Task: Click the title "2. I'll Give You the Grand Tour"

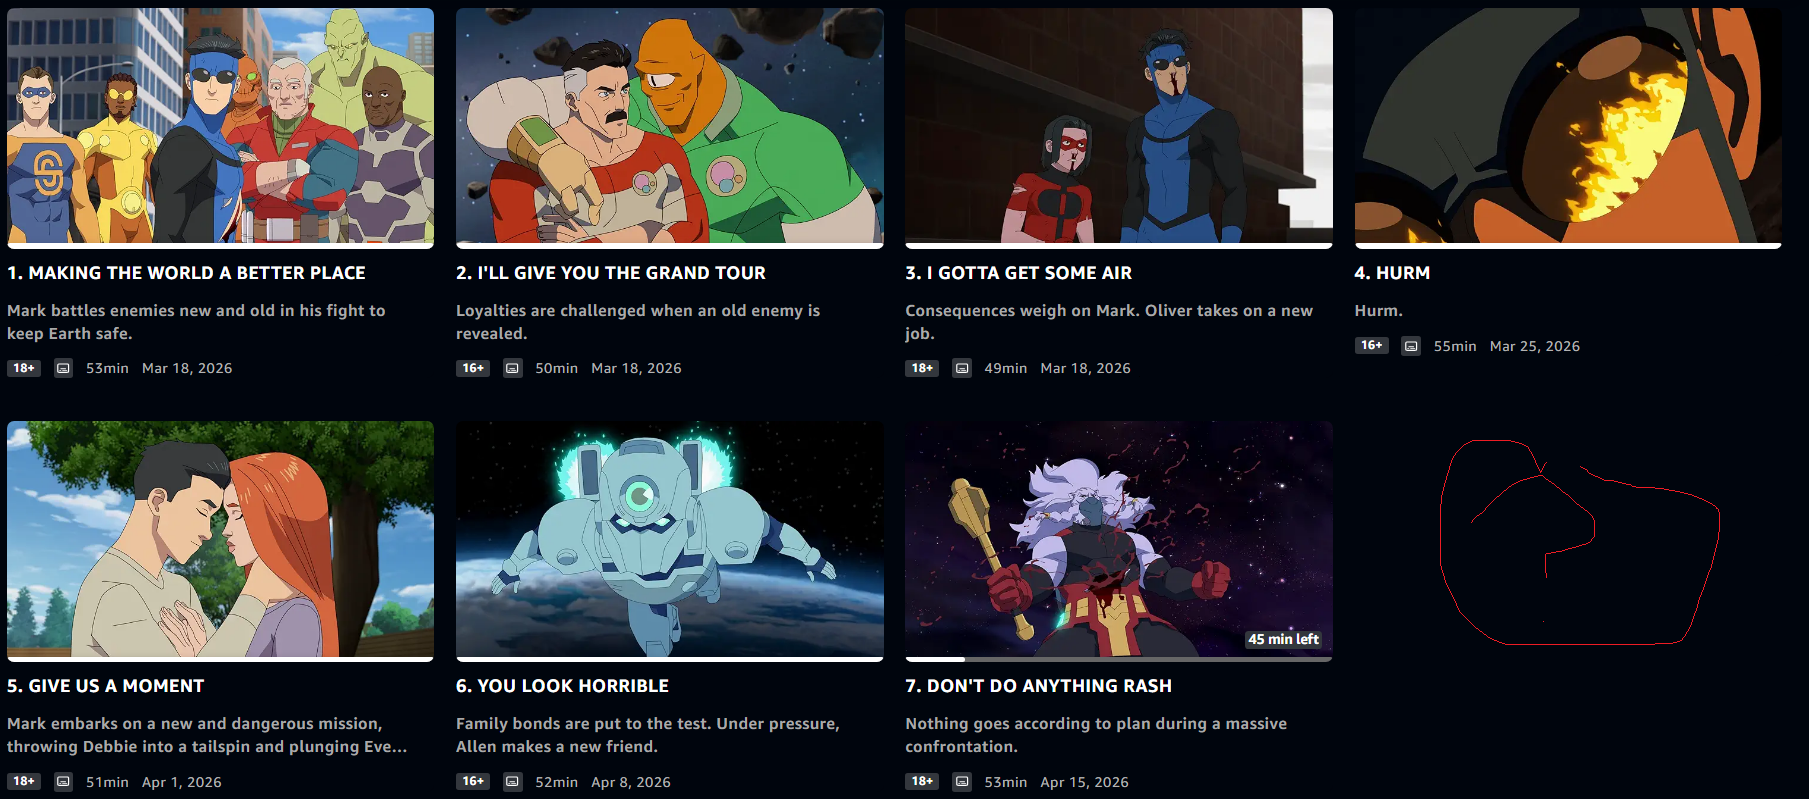Action: click(x=611, y=273)
